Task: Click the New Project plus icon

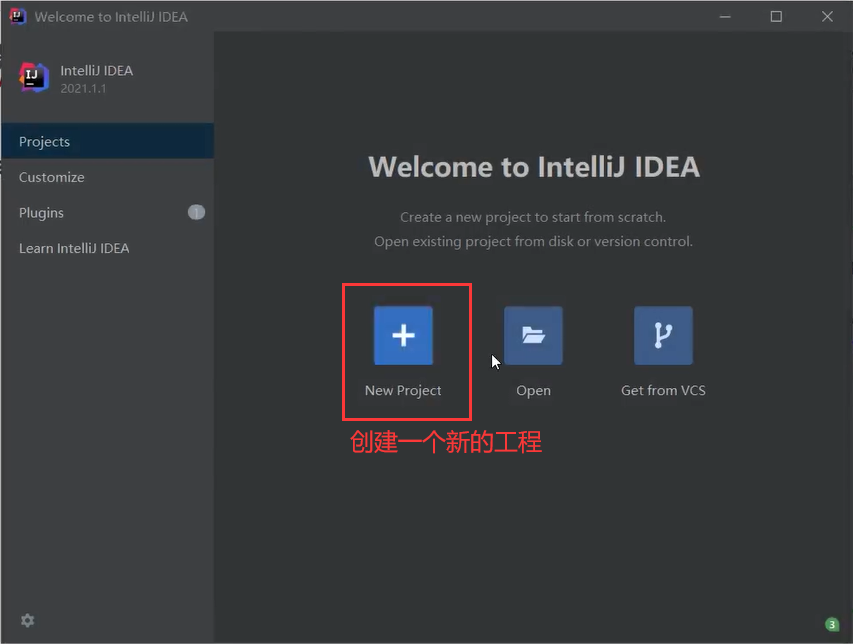Action: 403,335
